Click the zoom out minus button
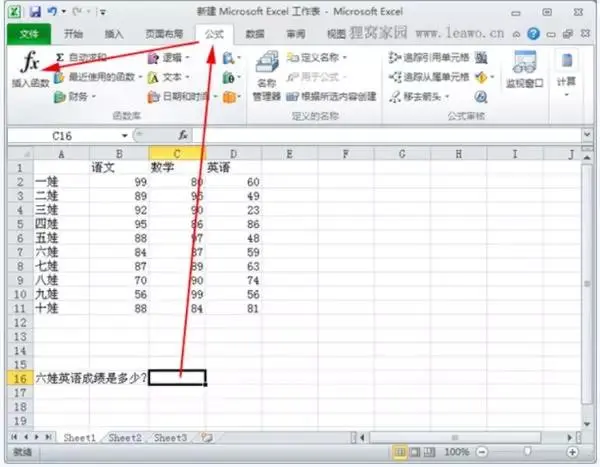 (x=482, y=452)
